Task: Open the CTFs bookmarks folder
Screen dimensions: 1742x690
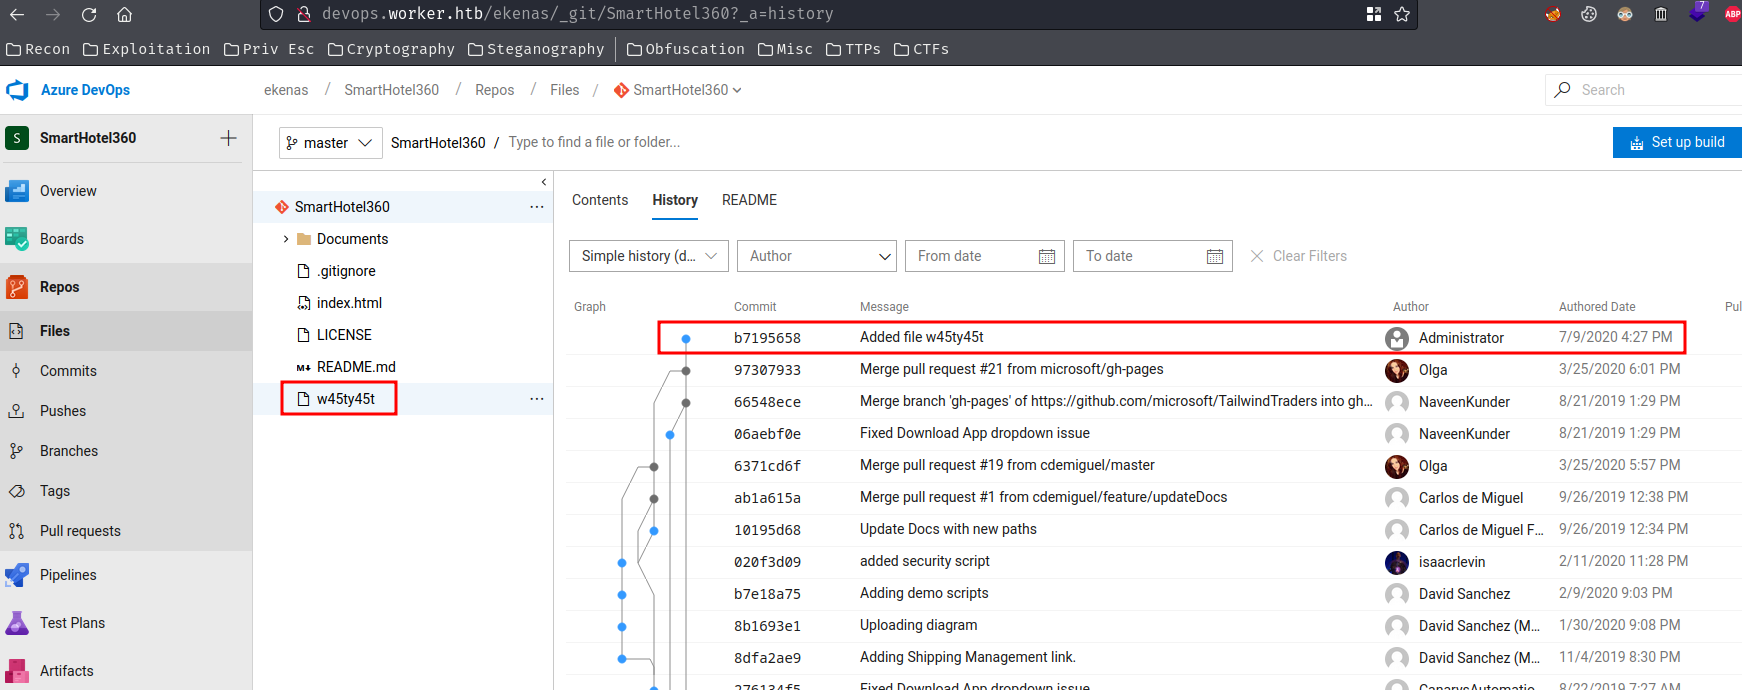Action: (x=921, y=49)
